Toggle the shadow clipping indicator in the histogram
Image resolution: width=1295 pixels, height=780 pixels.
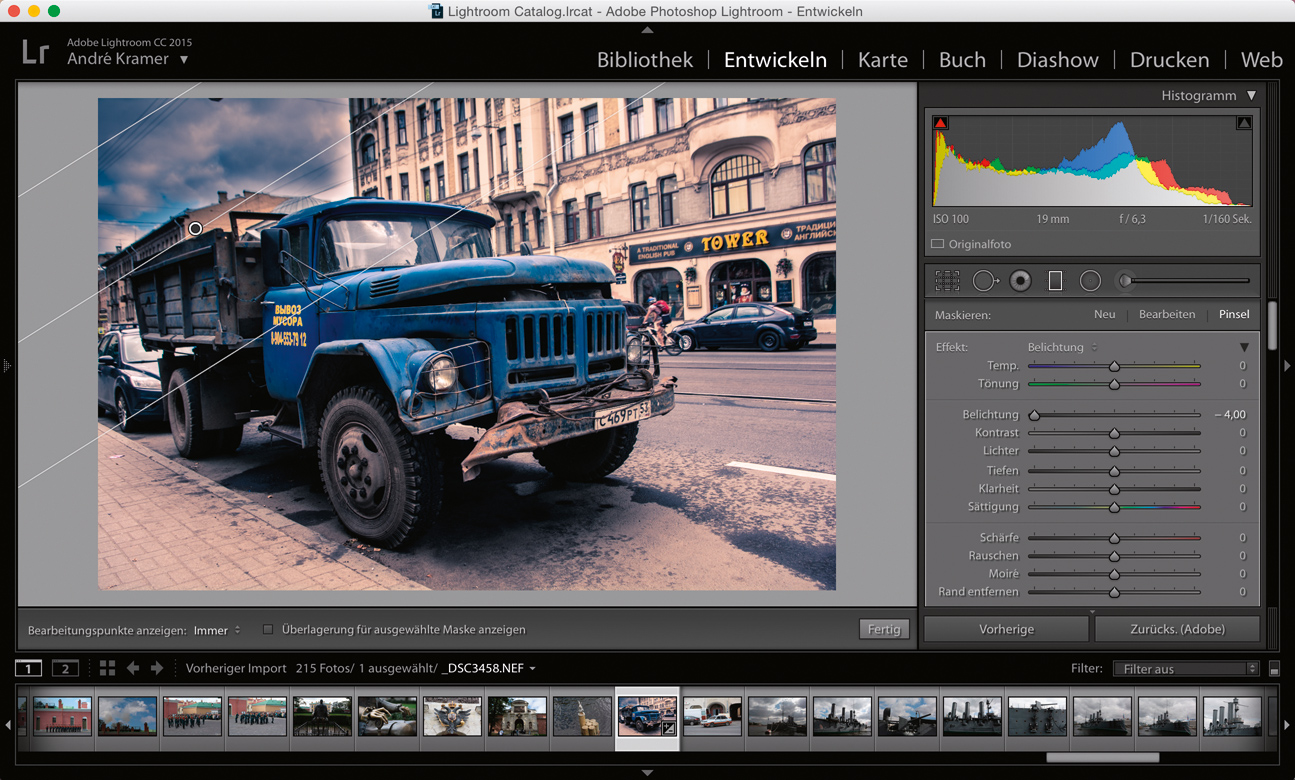tap(940, 123)
